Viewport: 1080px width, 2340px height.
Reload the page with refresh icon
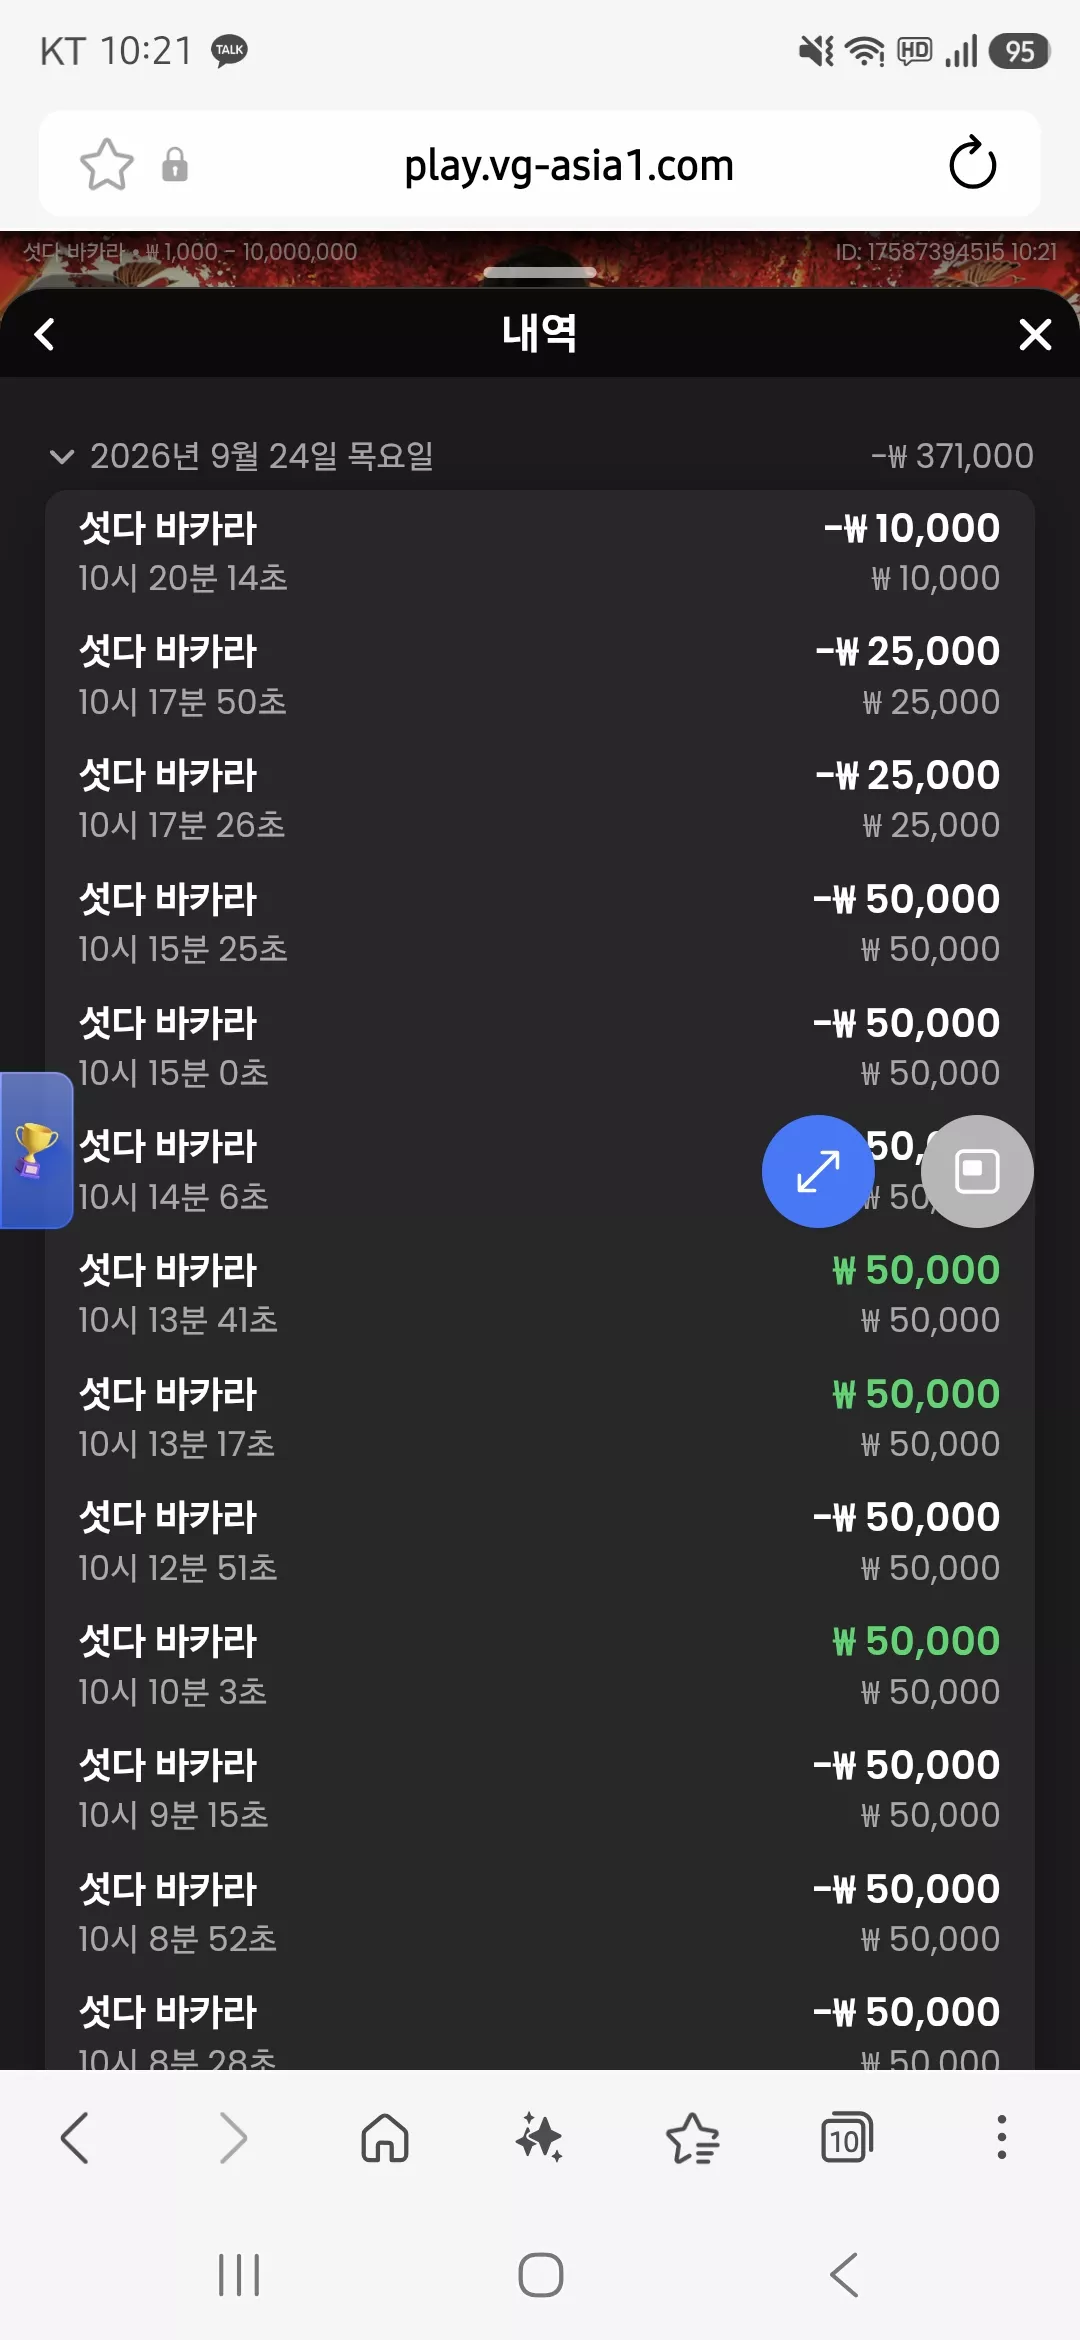(x=972, y=163)
